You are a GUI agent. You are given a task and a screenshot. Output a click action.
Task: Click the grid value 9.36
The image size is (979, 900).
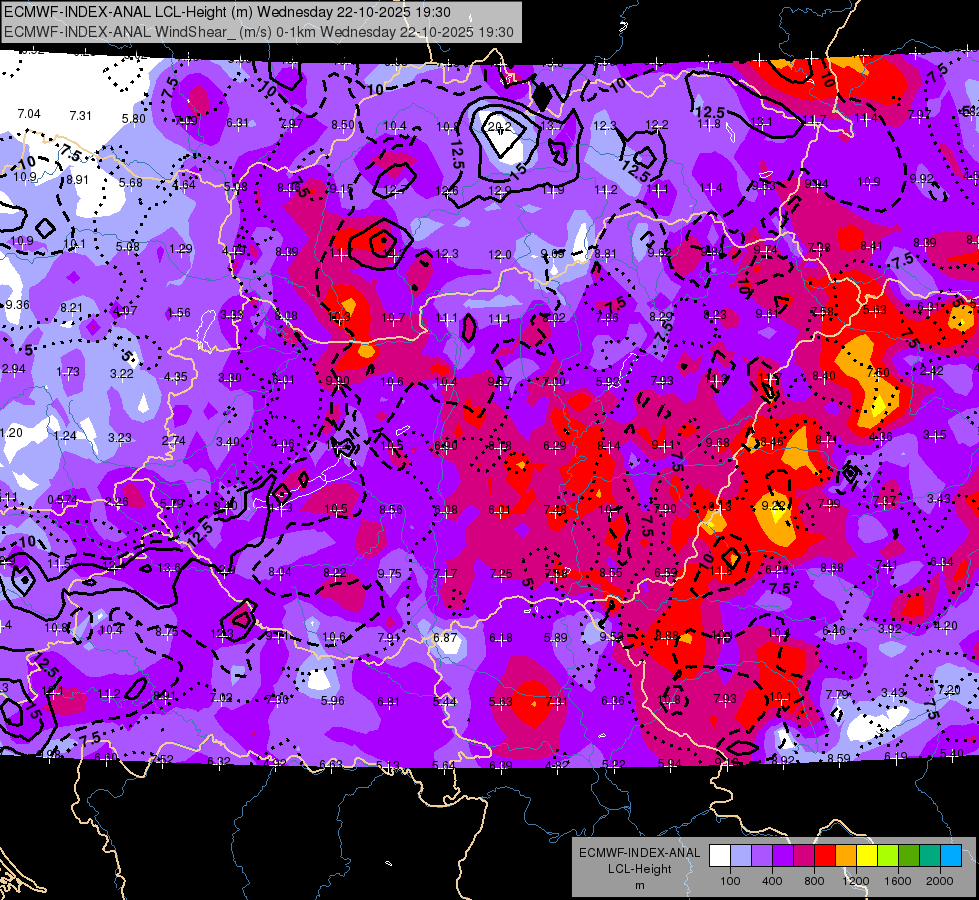tap(17, 305)
